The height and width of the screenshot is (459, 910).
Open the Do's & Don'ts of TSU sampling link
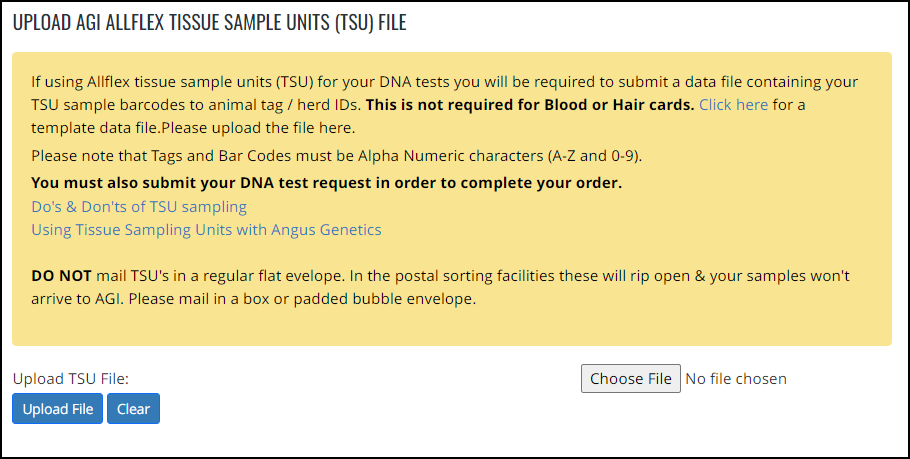[139, 207]
